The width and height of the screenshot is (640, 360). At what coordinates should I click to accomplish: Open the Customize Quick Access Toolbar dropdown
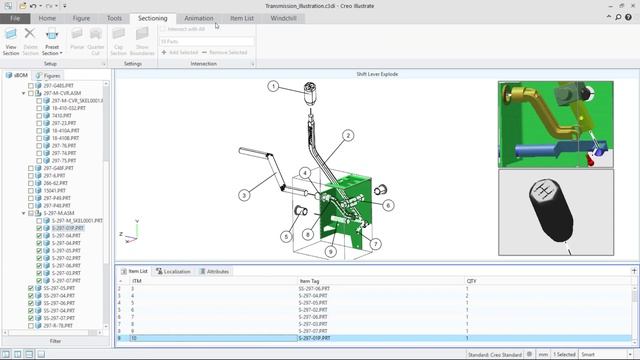64,6
